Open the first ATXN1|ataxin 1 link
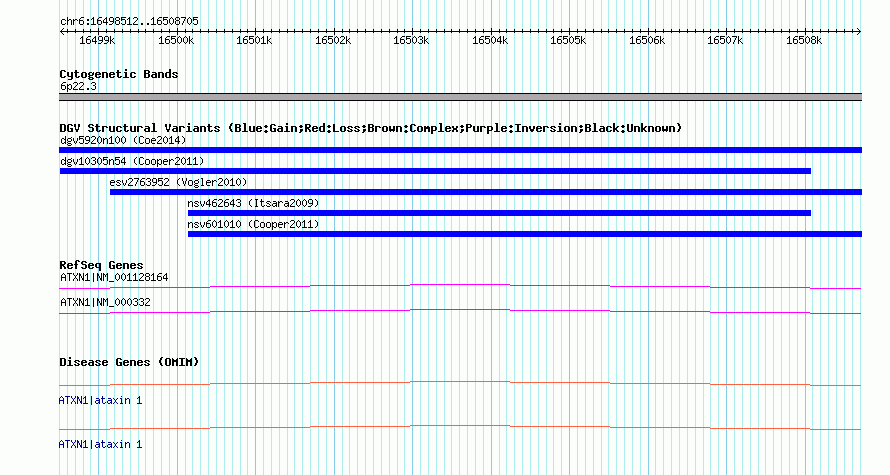The image size is (890, 475). coord(100,401)
